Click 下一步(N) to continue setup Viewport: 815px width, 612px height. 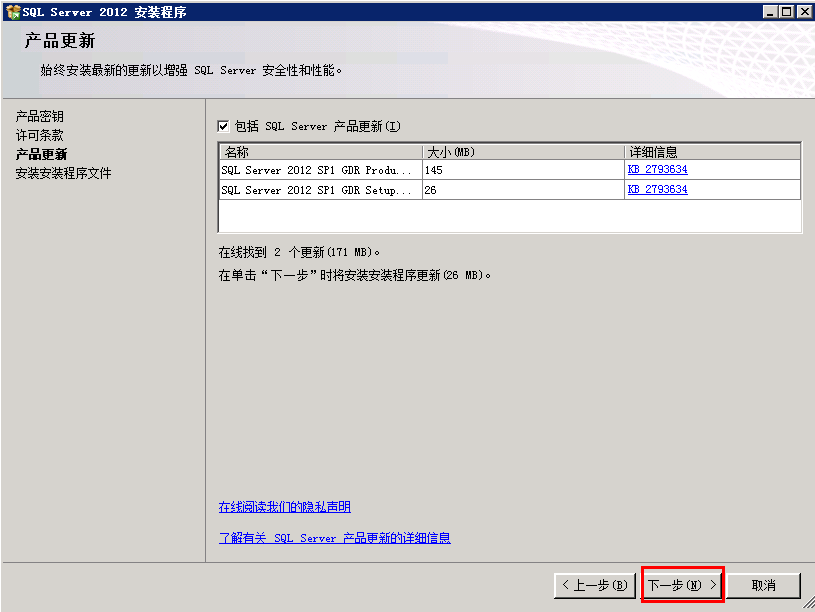point(682,585)
